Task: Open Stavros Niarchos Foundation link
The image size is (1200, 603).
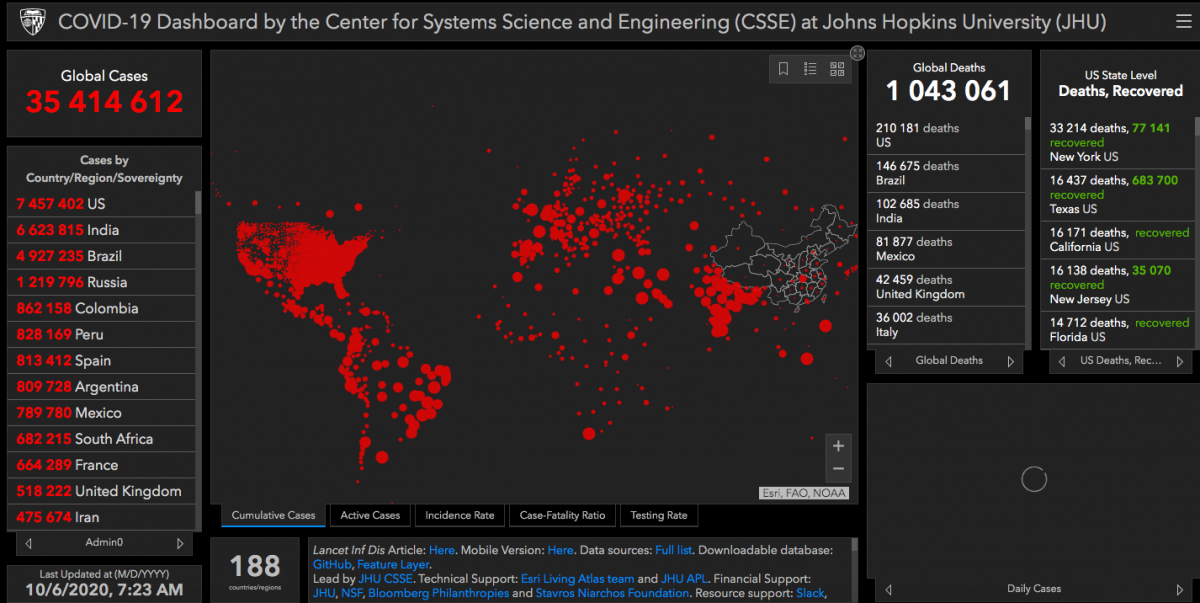Action: click(612, 593)
